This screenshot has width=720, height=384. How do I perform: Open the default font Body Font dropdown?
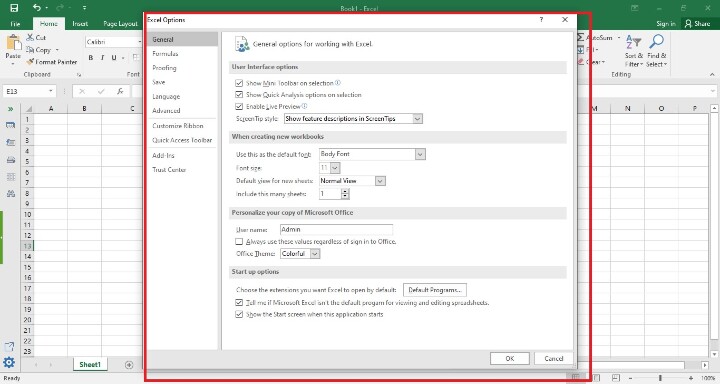coord(420,154)
